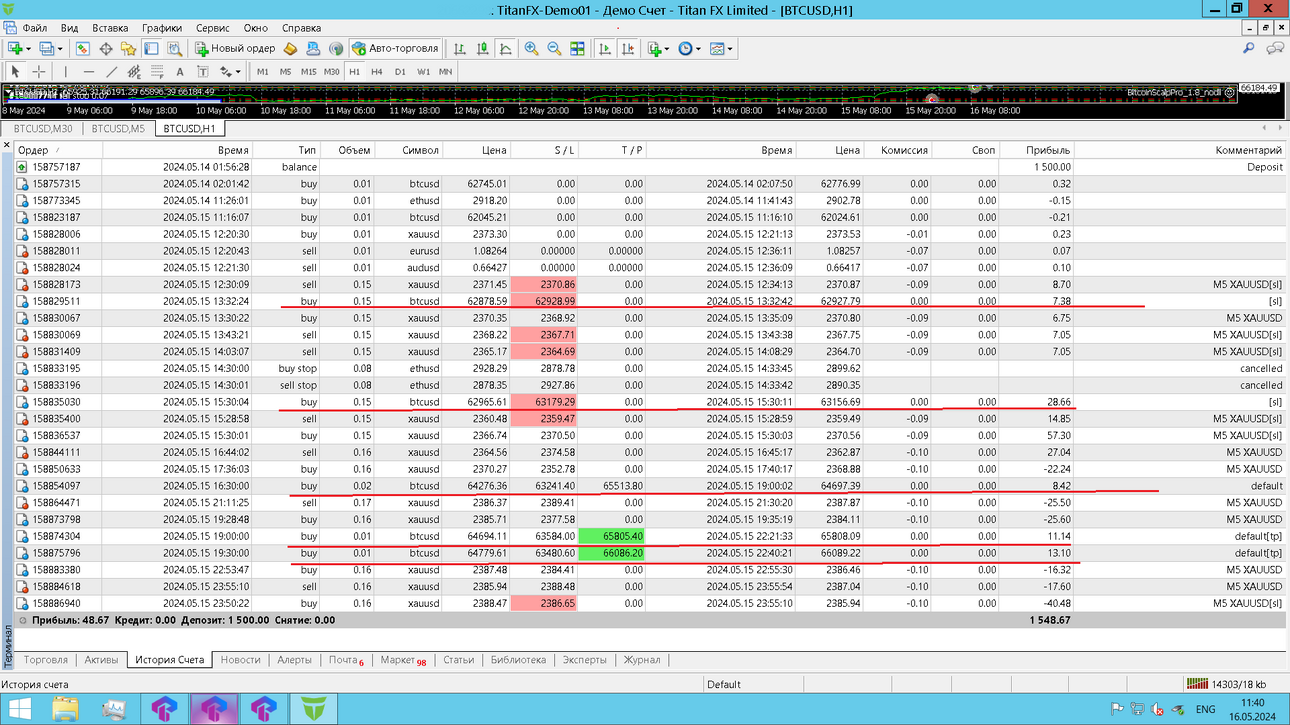Toggle the Авто-торговля button

pyautogui.click(x=395, y=48)
